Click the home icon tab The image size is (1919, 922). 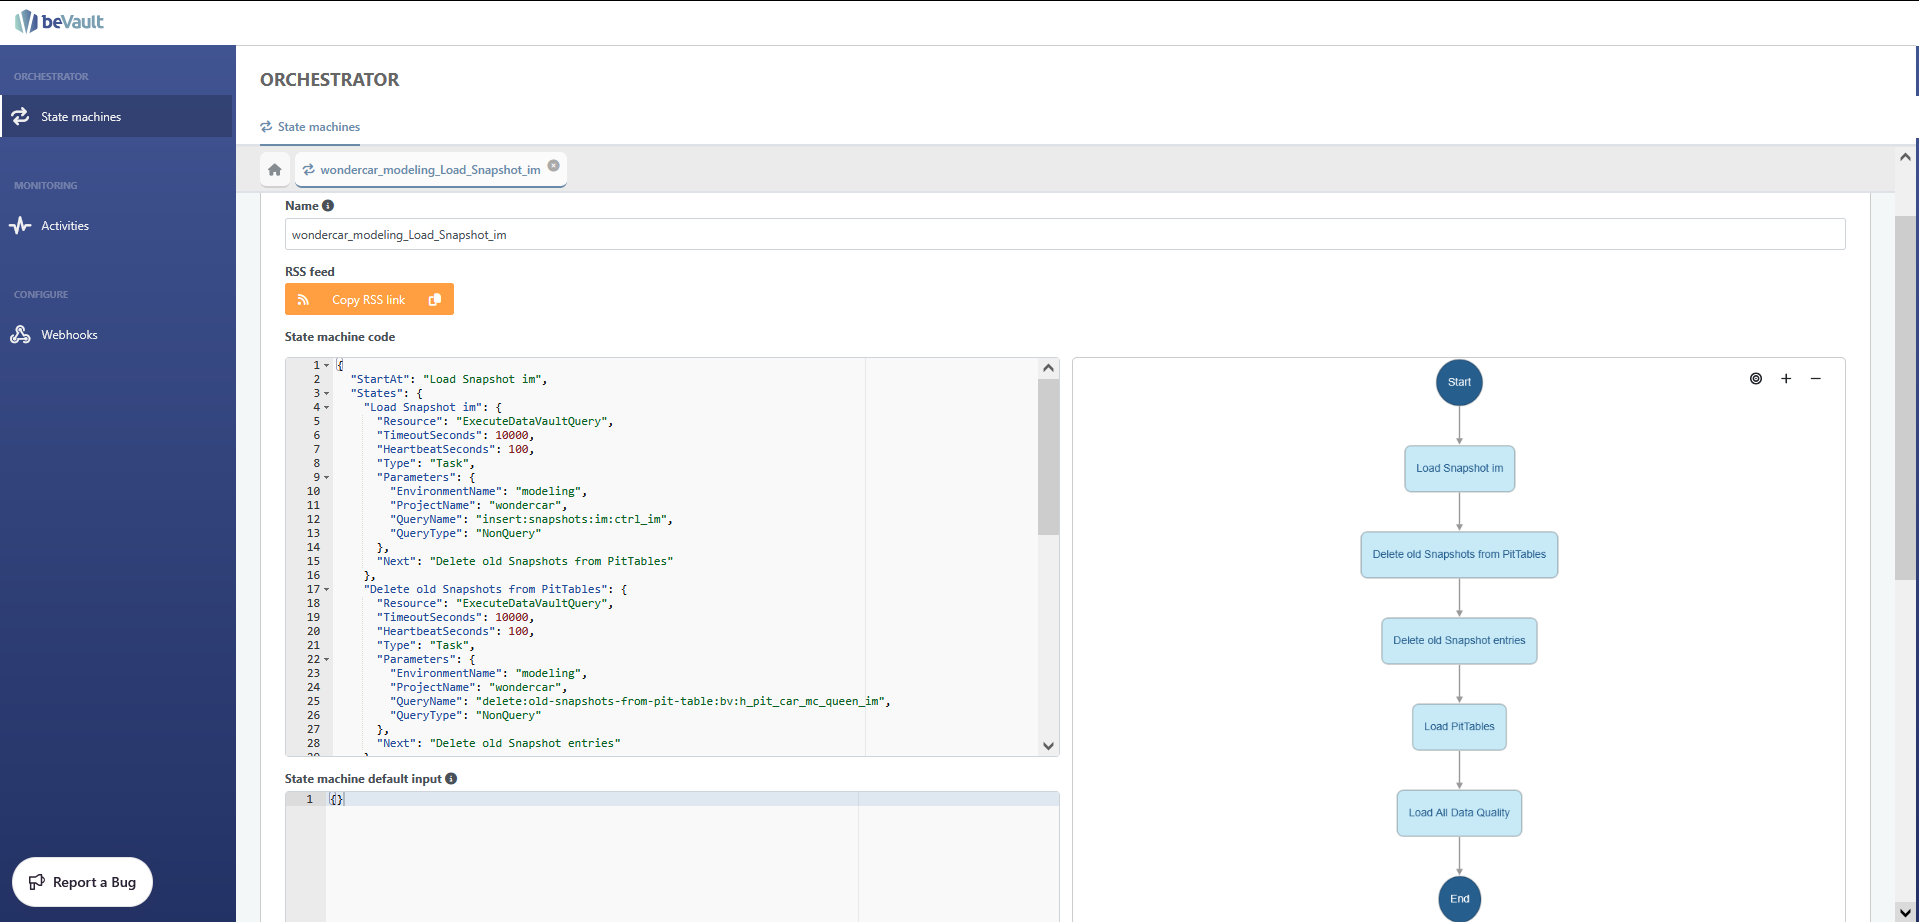(x=275, y=170)
